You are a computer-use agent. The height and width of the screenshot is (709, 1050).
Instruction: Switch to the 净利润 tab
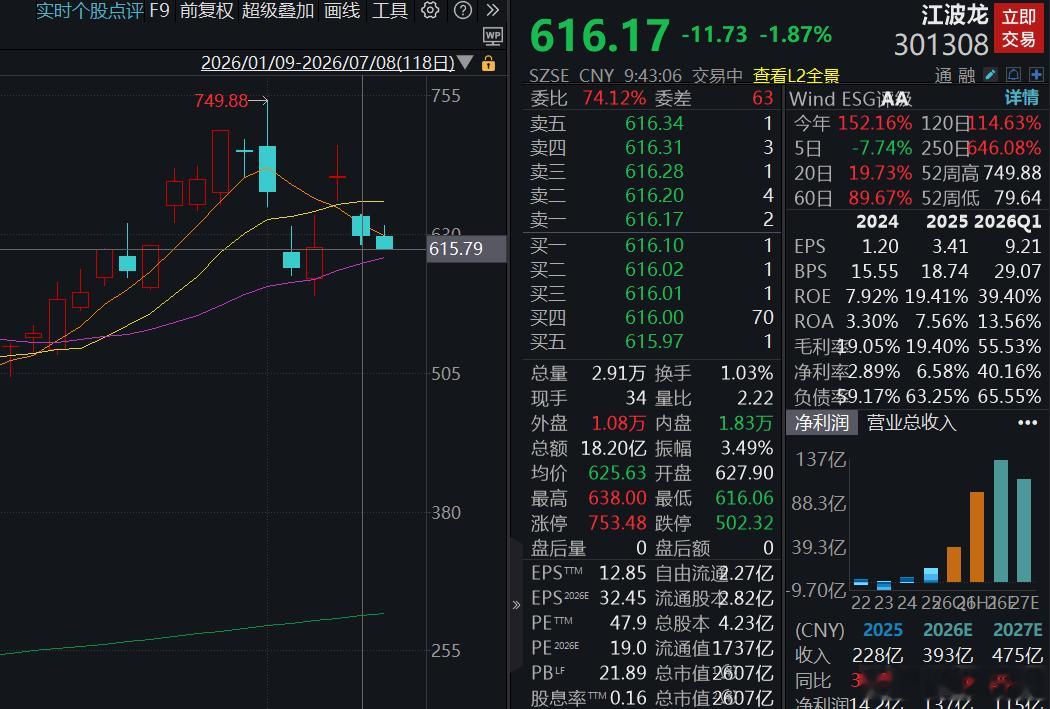(822, 422)
